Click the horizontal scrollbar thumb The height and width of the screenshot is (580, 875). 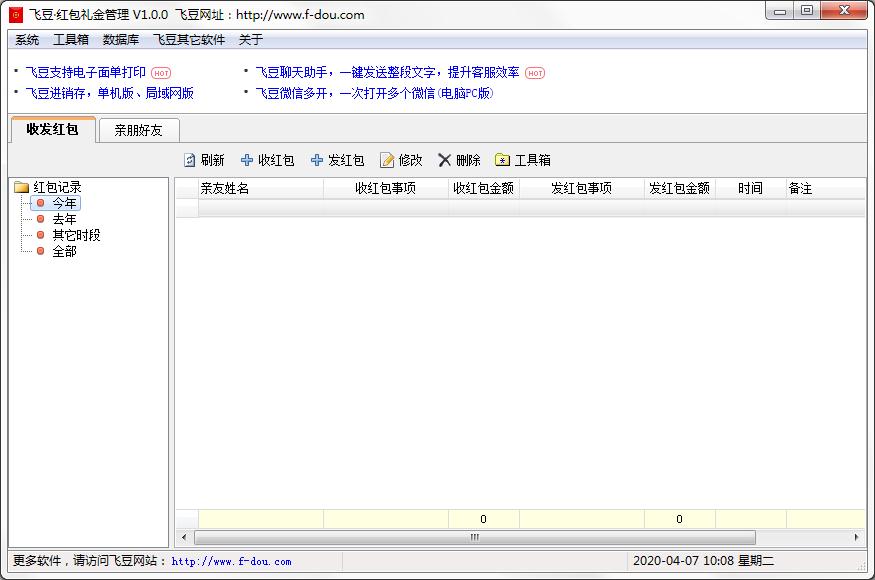(x=475, y=538)
